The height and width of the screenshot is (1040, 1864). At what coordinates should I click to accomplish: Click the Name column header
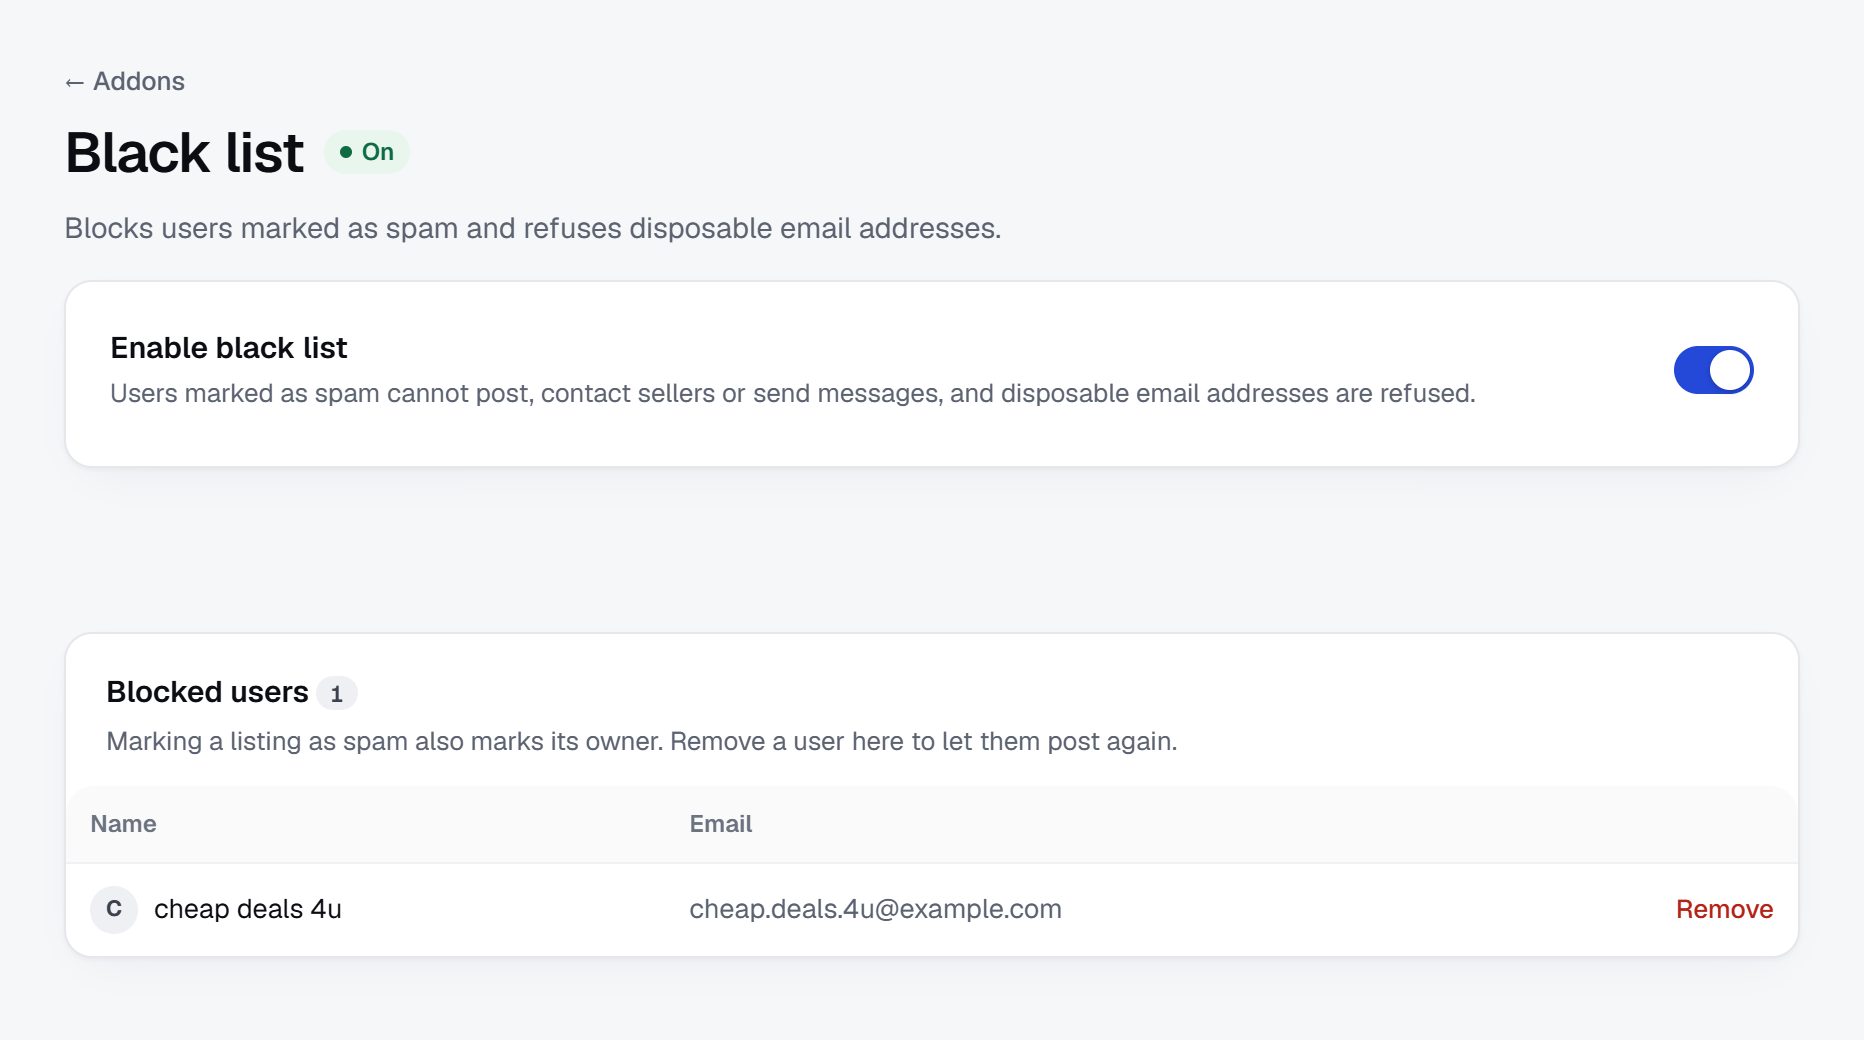pos(123,824)
